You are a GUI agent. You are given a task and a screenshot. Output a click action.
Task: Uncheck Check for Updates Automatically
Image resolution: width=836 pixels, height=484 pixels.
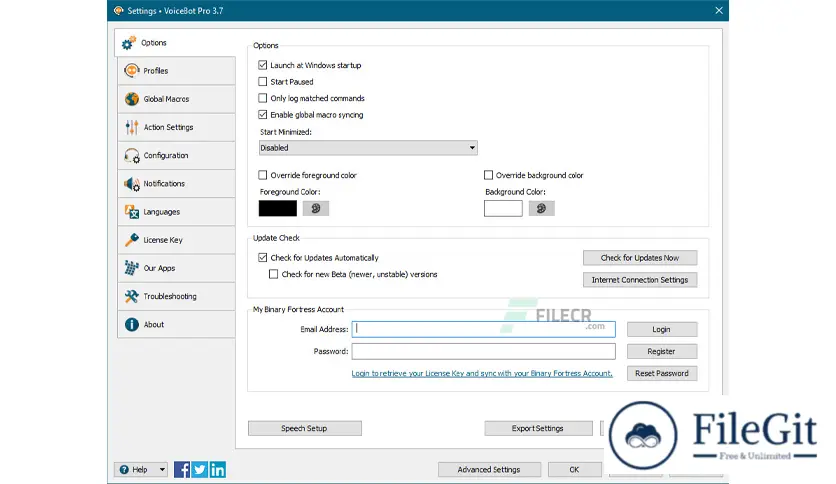click(262, 257)
